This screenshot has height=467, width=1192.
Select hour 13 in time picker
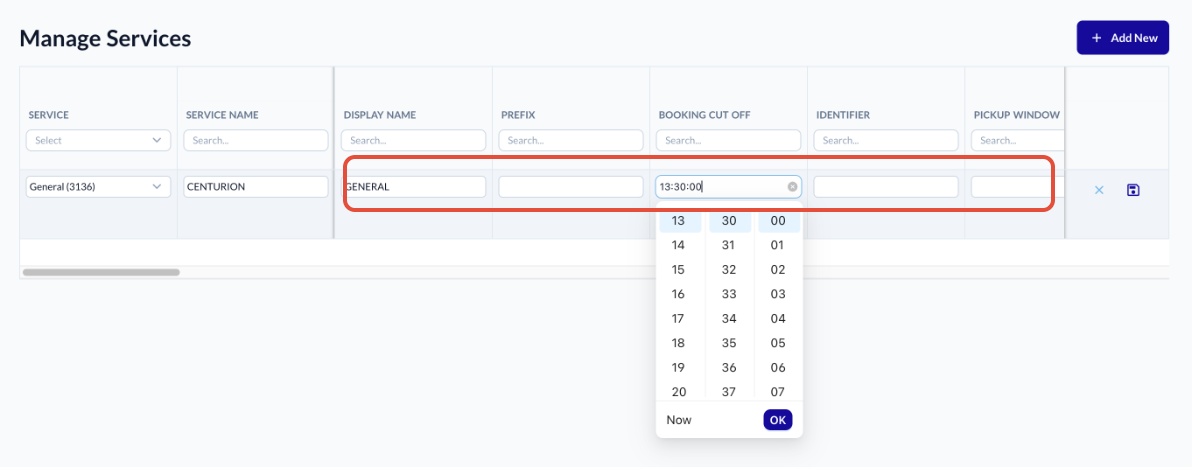[680, 221]
